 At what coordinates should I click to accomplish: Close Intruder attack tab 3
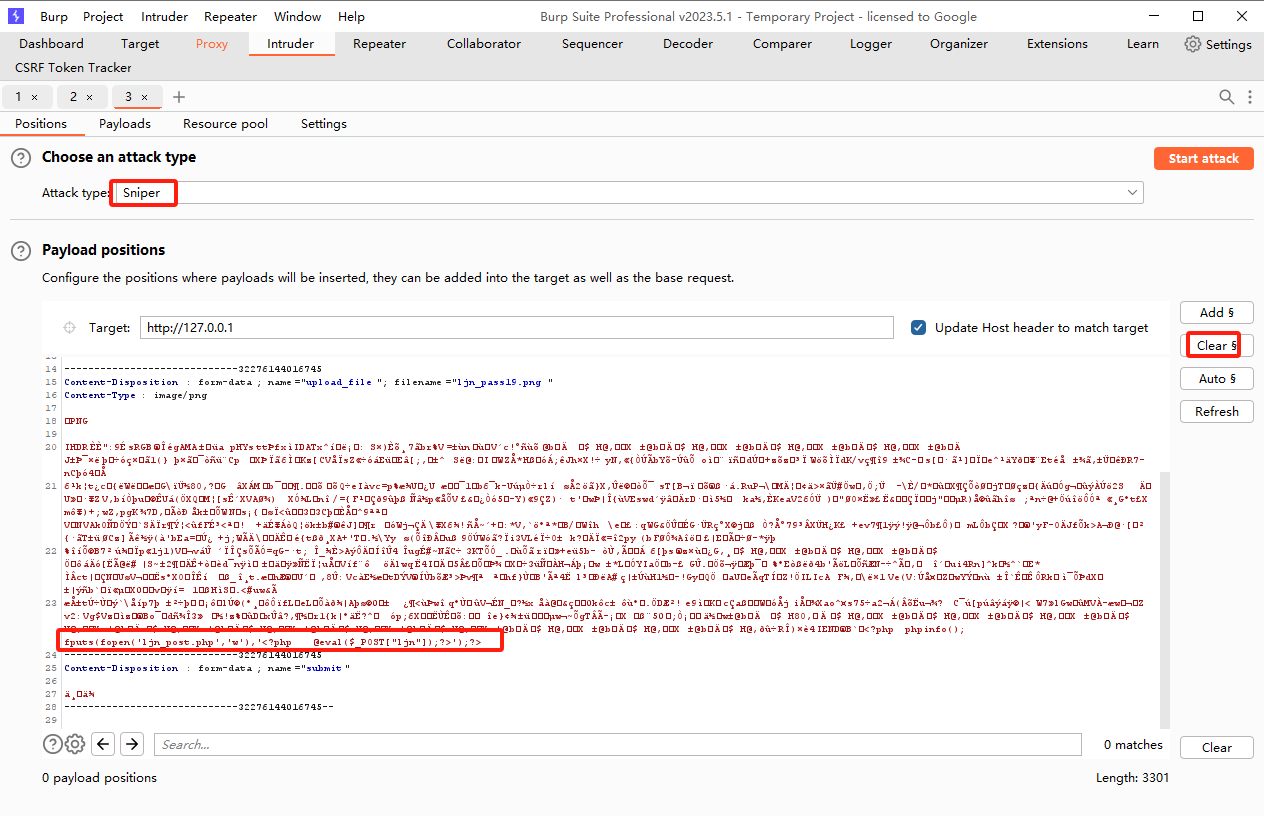click(144, 97)
